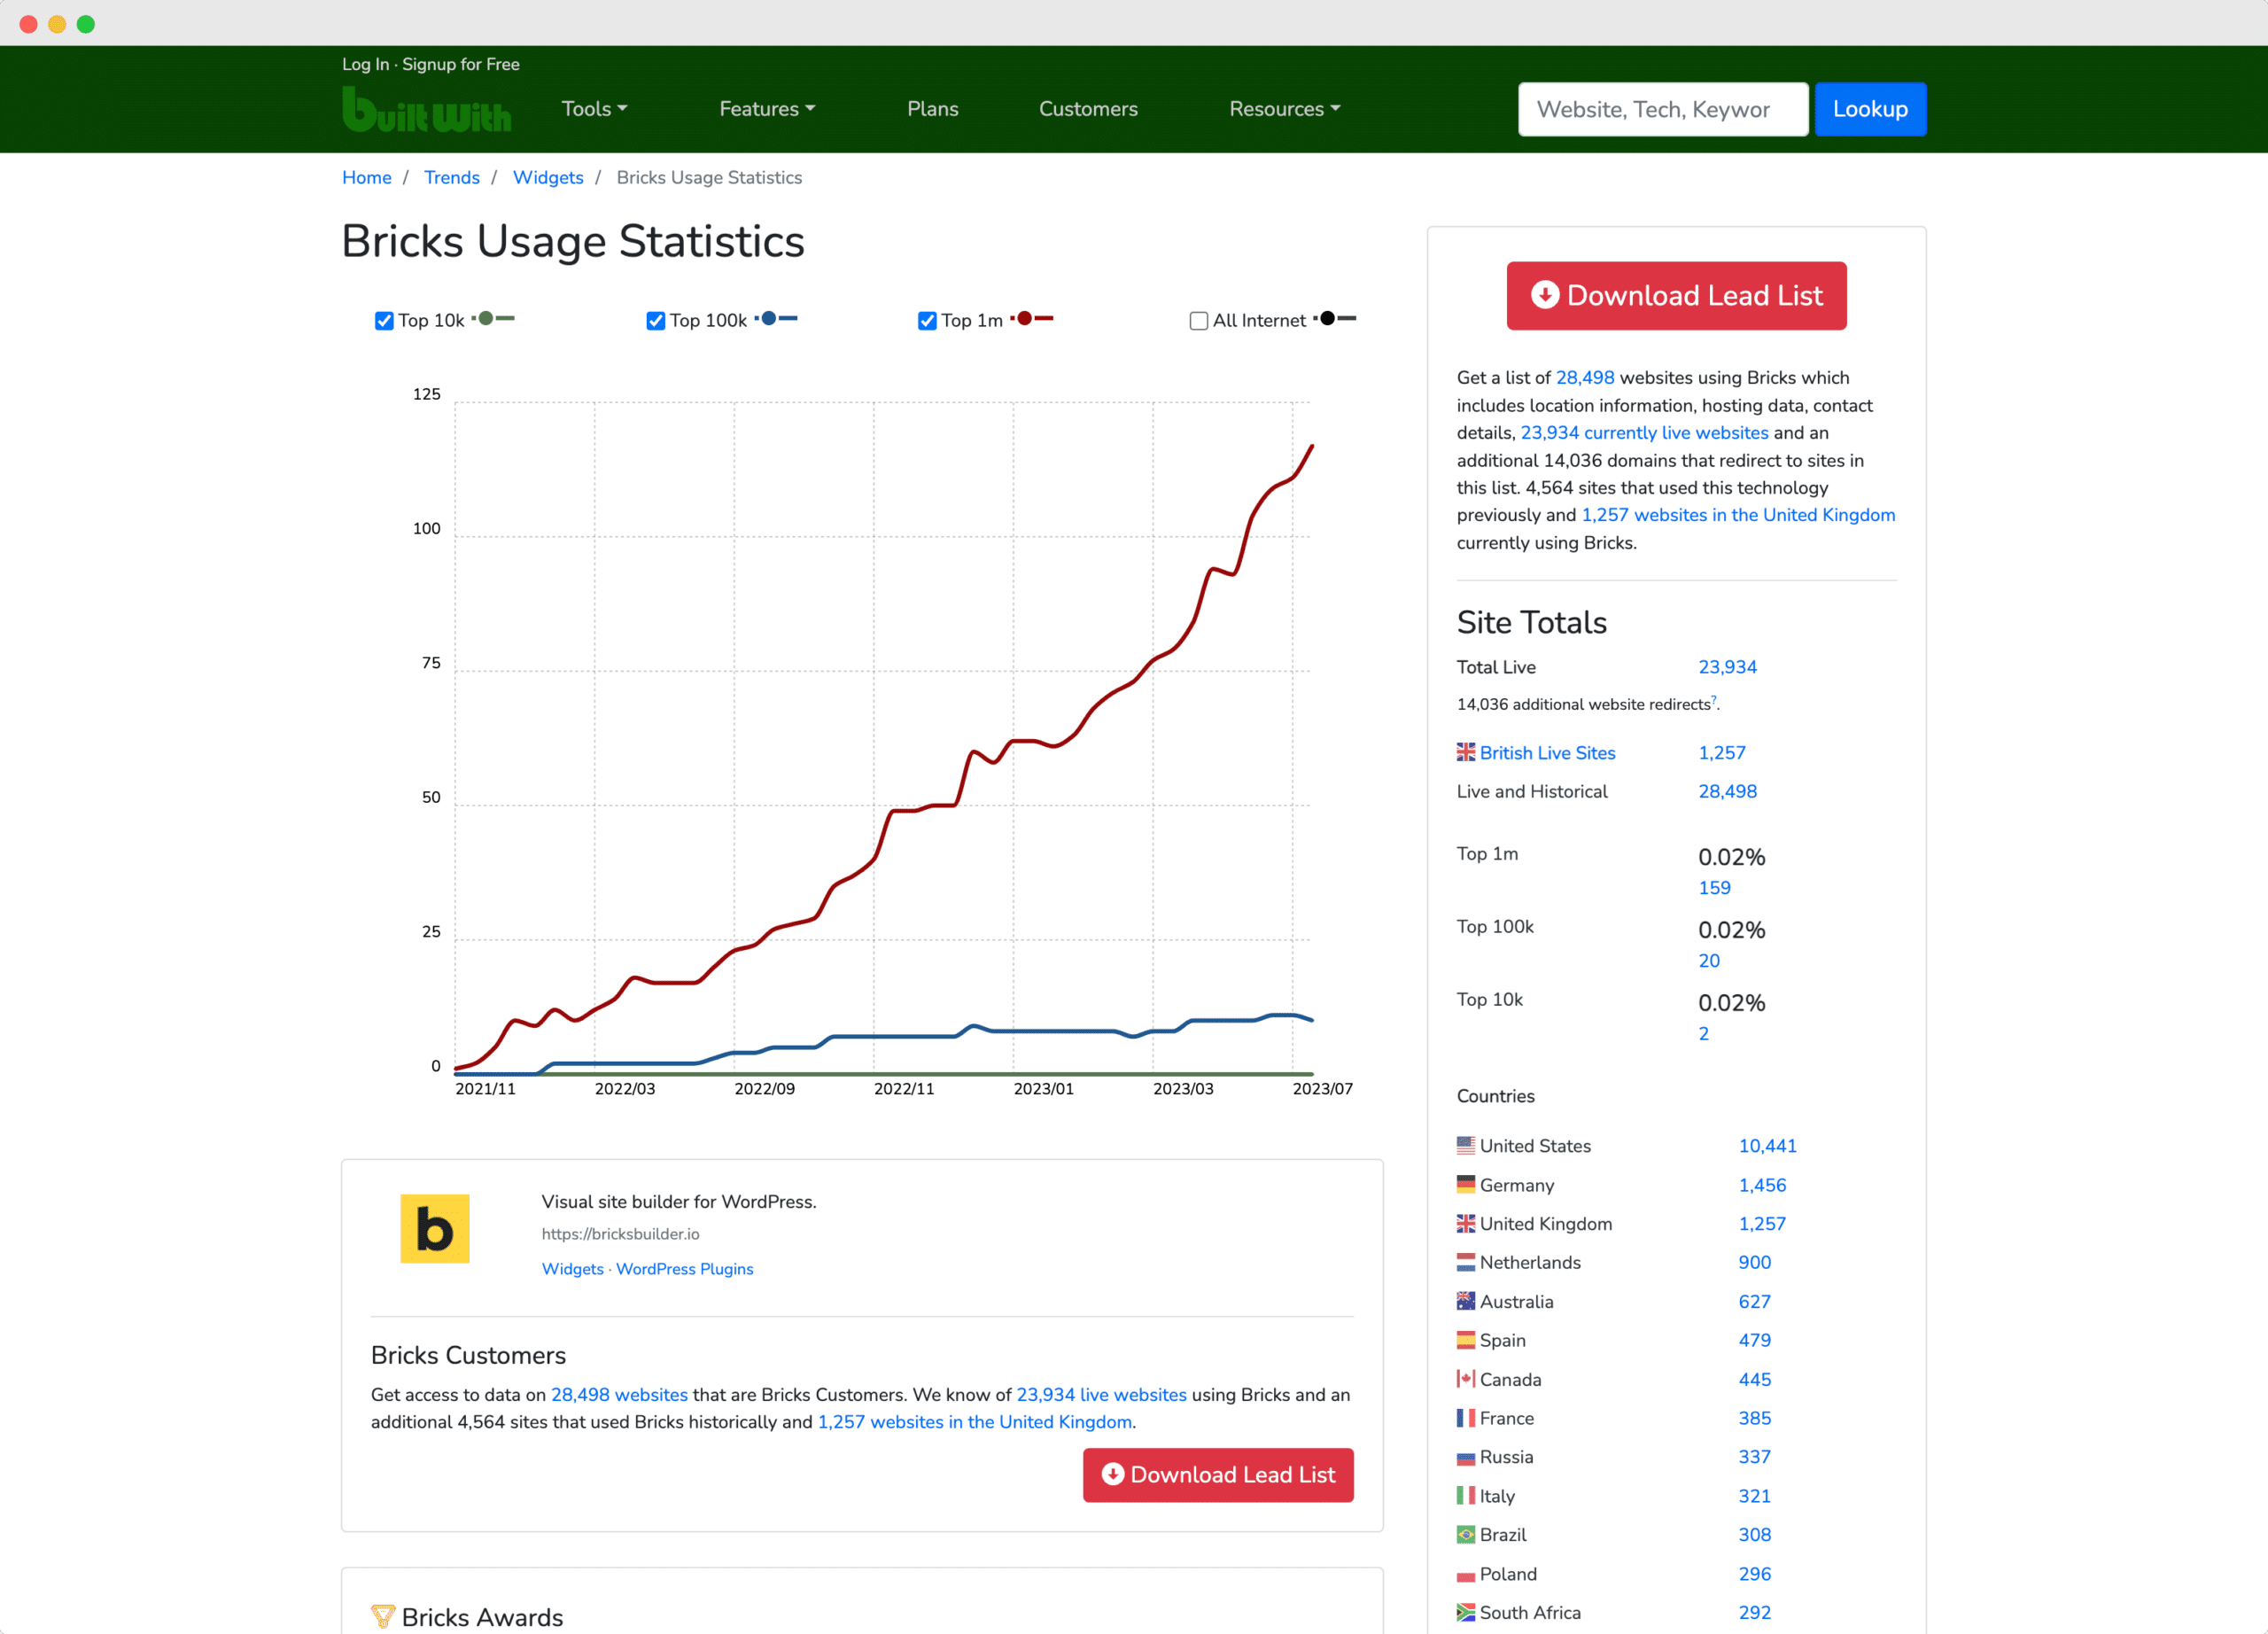This screenshot has height=1634, width=2268.
Task: Click the South Africa flag icon
Action: [x=1465, y=1612]
